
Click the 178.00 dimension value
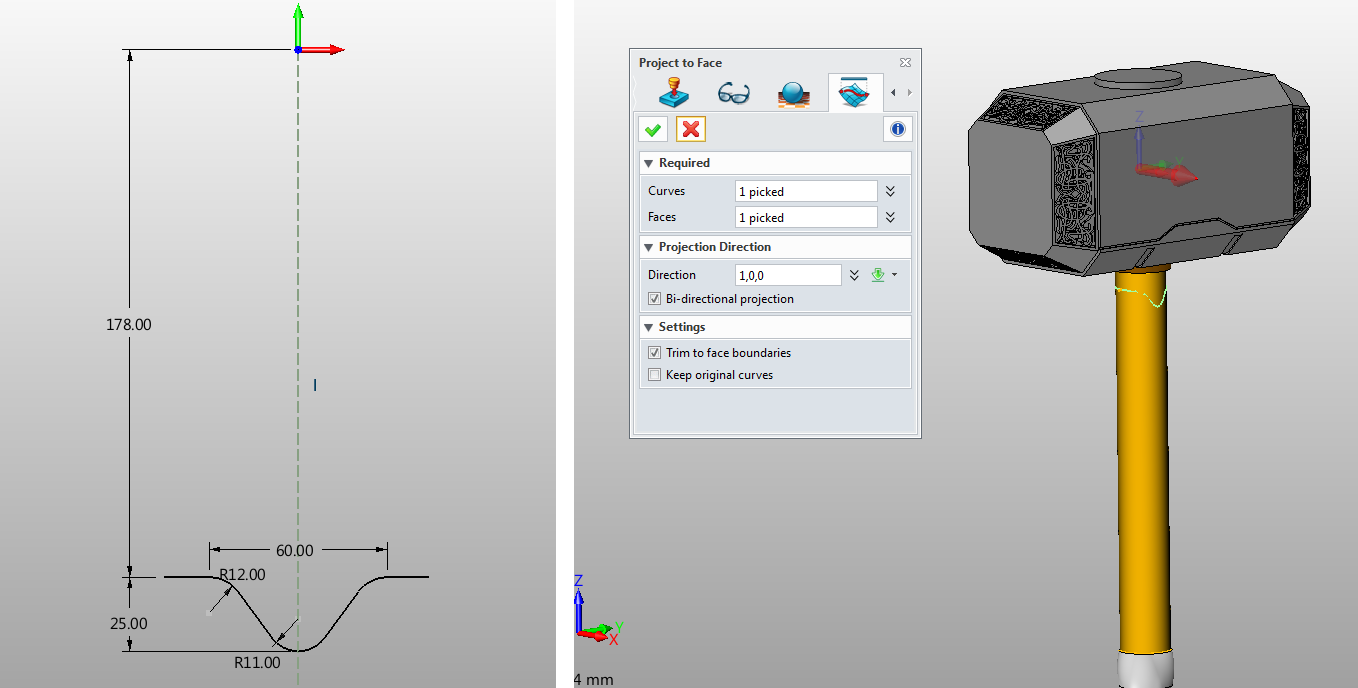[128, 325]
